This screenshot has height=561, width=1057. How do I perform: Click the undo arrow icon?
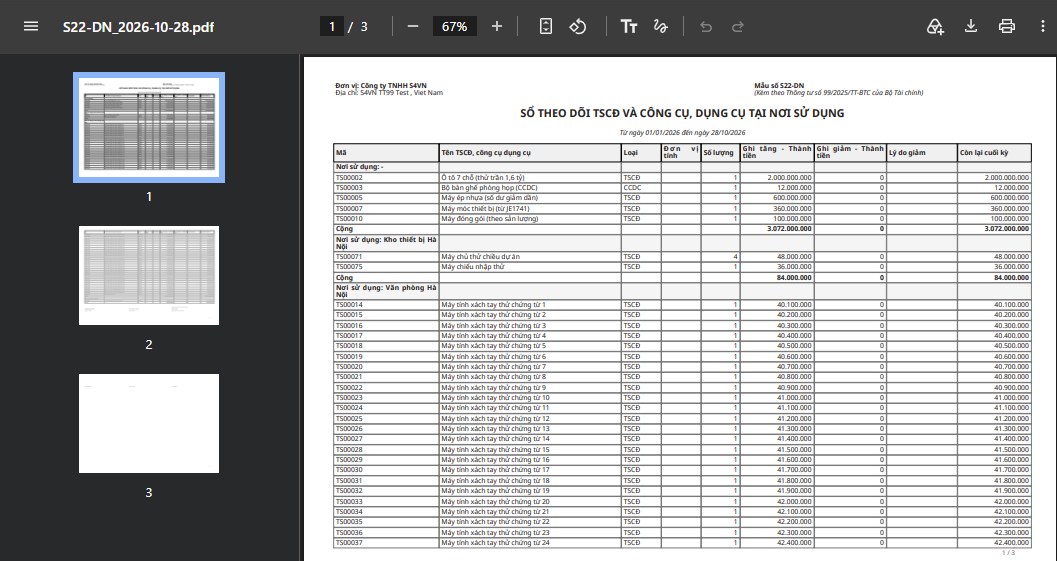click(706, 26)
